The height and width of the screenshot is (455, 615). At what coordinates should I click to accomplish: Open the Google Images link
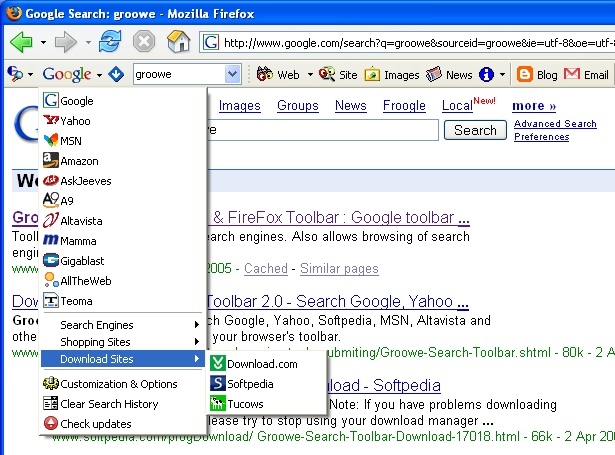[239, 106]
